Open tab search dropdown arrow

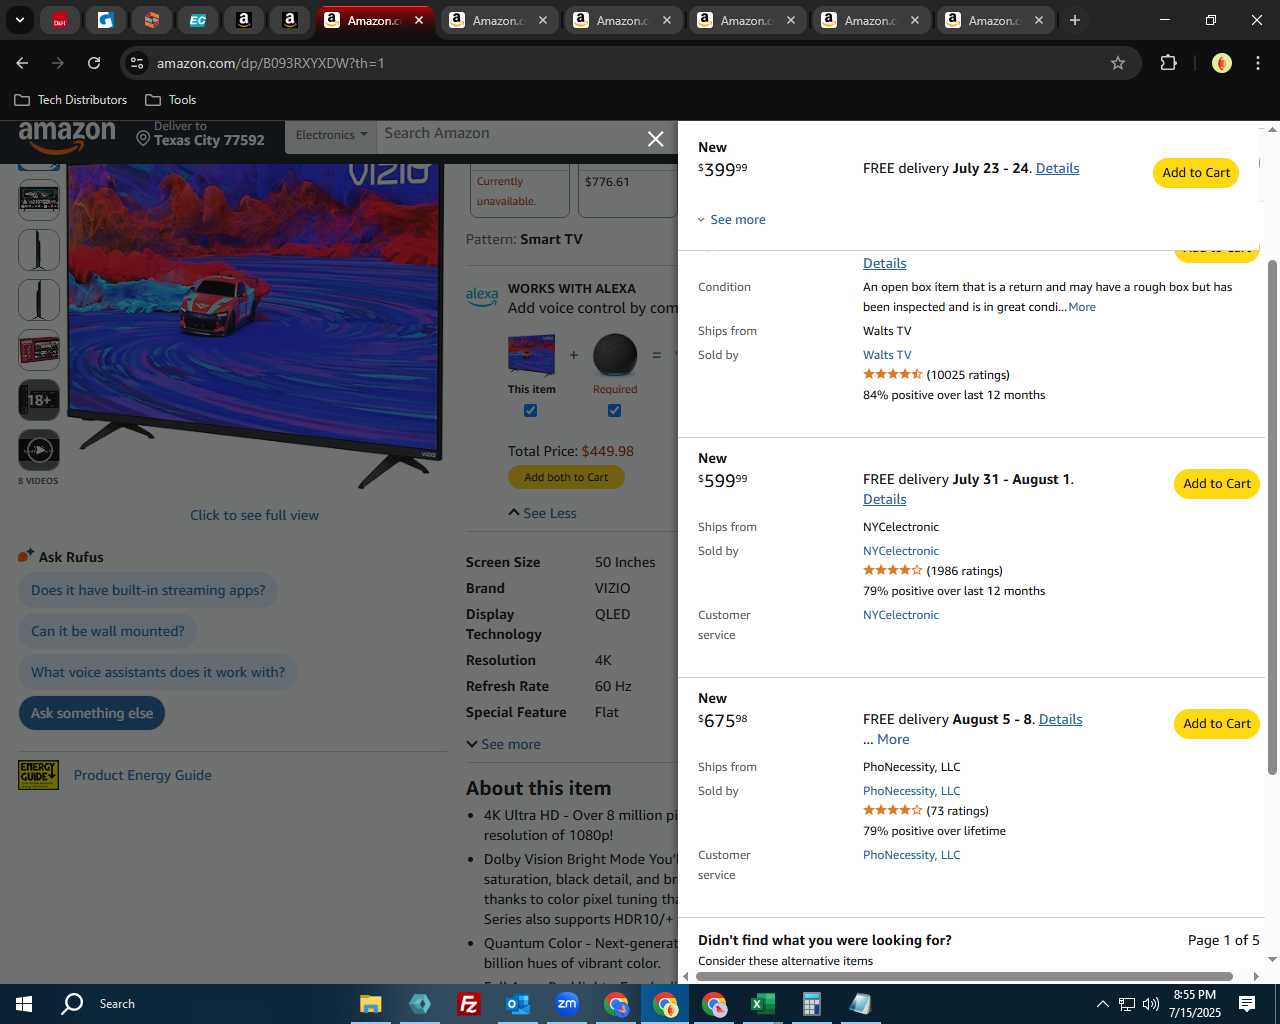point(20,20)
